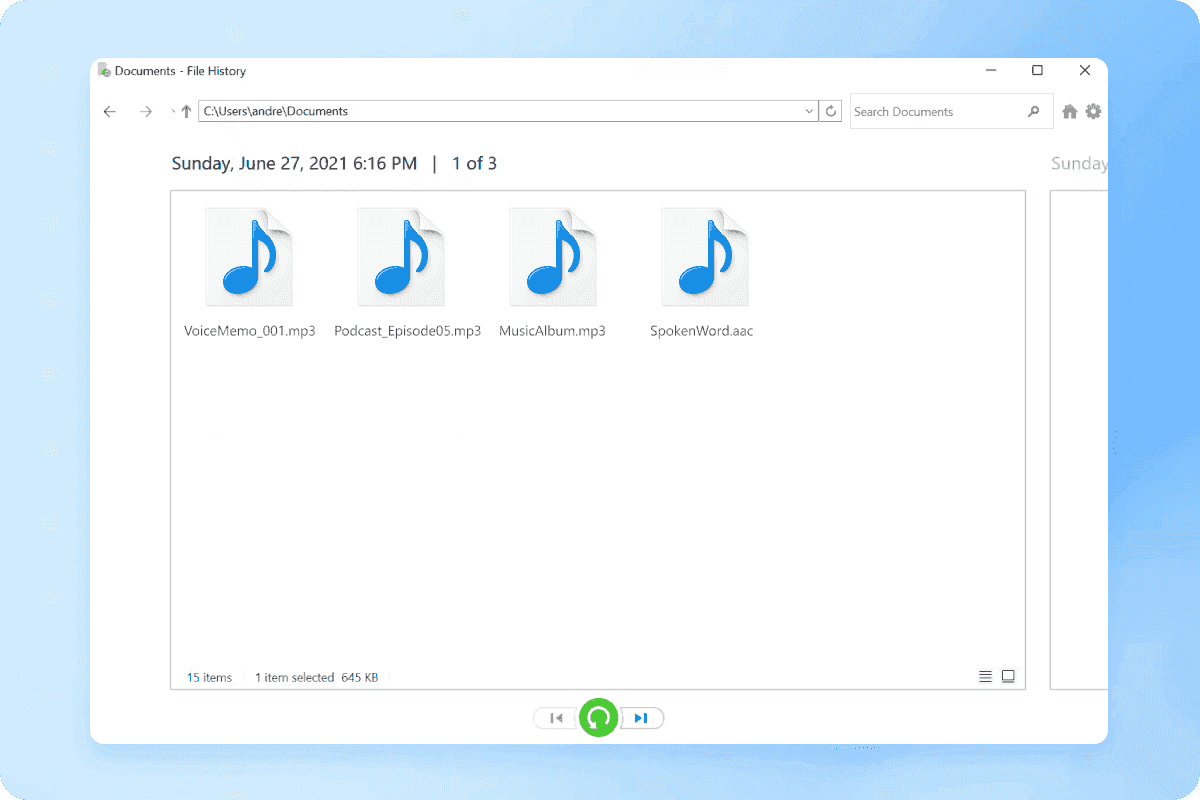Click the Forward arrow

(146, 112)
